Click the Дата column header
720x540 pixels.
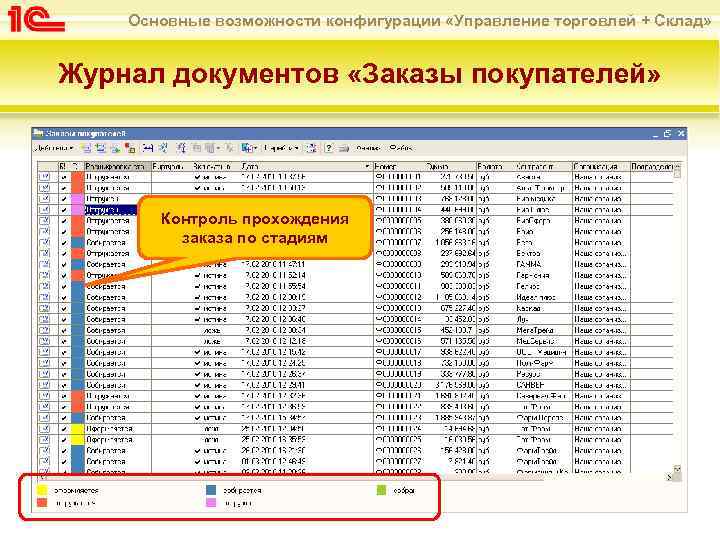(x=307, y=166)
